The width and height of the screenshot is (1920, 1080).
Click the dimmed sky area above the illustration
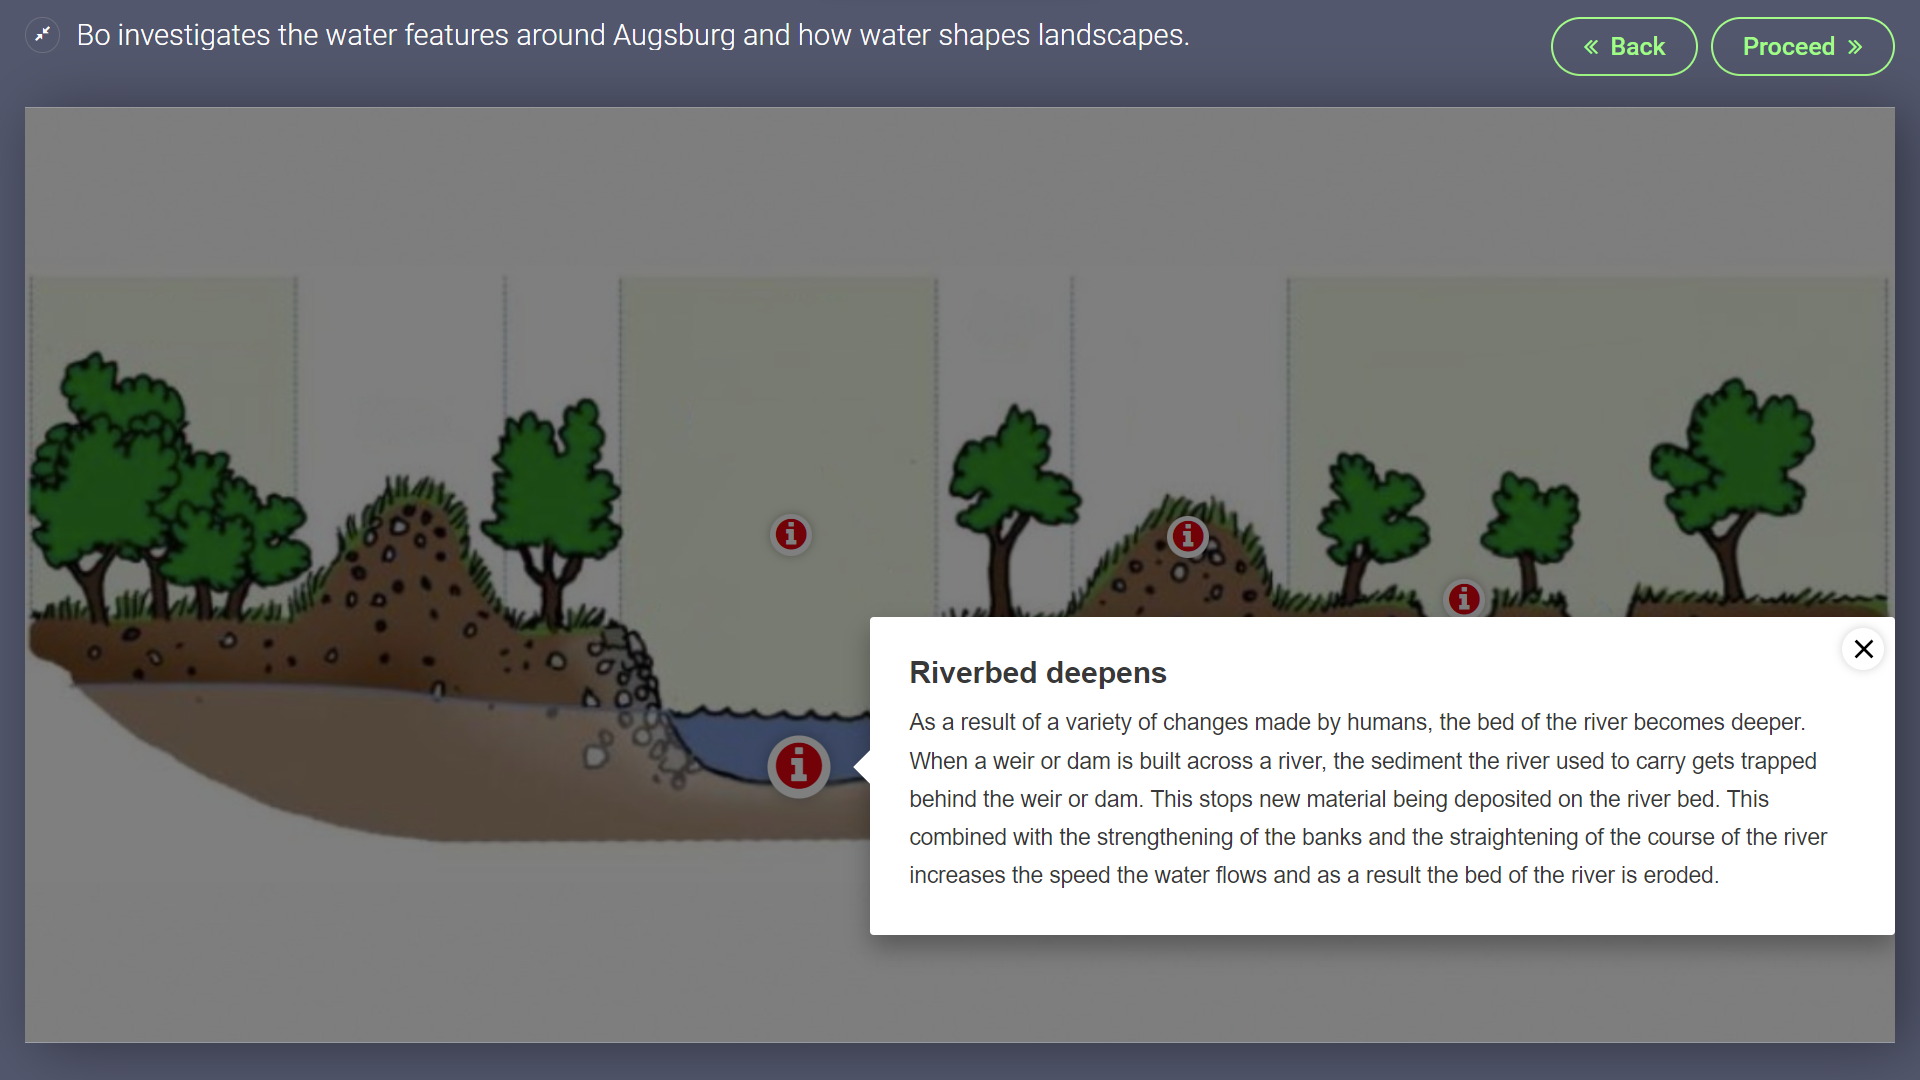[x=960, y=190]
